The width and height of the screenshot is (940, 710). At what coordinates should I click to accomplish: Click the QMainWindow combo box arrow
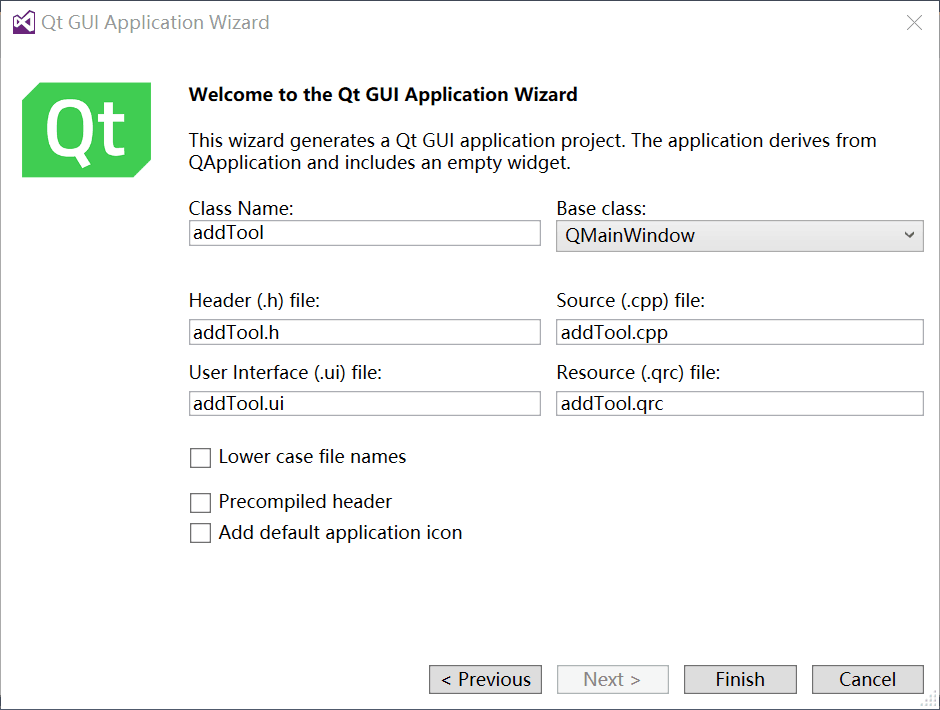tap(908, 236)
